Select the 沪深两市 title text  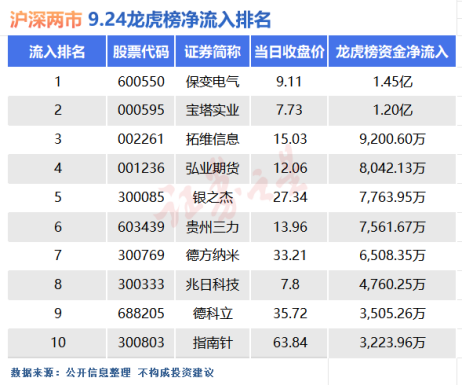coord(46,19)
